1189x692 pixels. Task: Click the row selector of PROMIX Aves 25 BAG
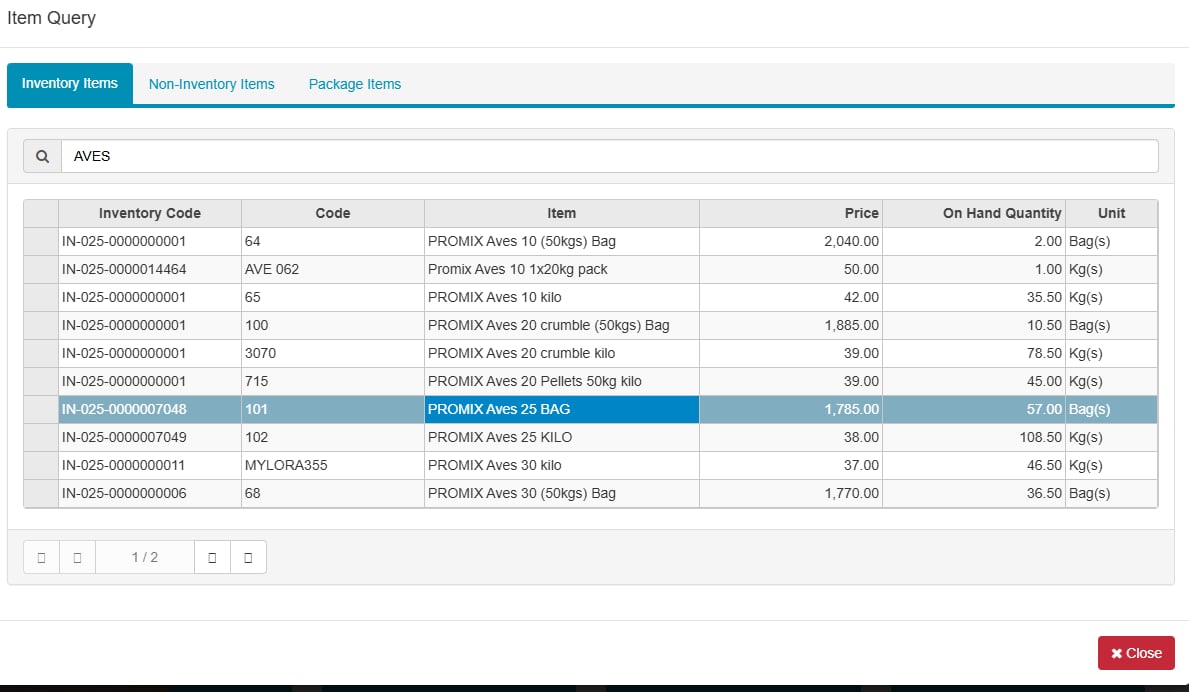pyautogui.click(x=41, y=409)
